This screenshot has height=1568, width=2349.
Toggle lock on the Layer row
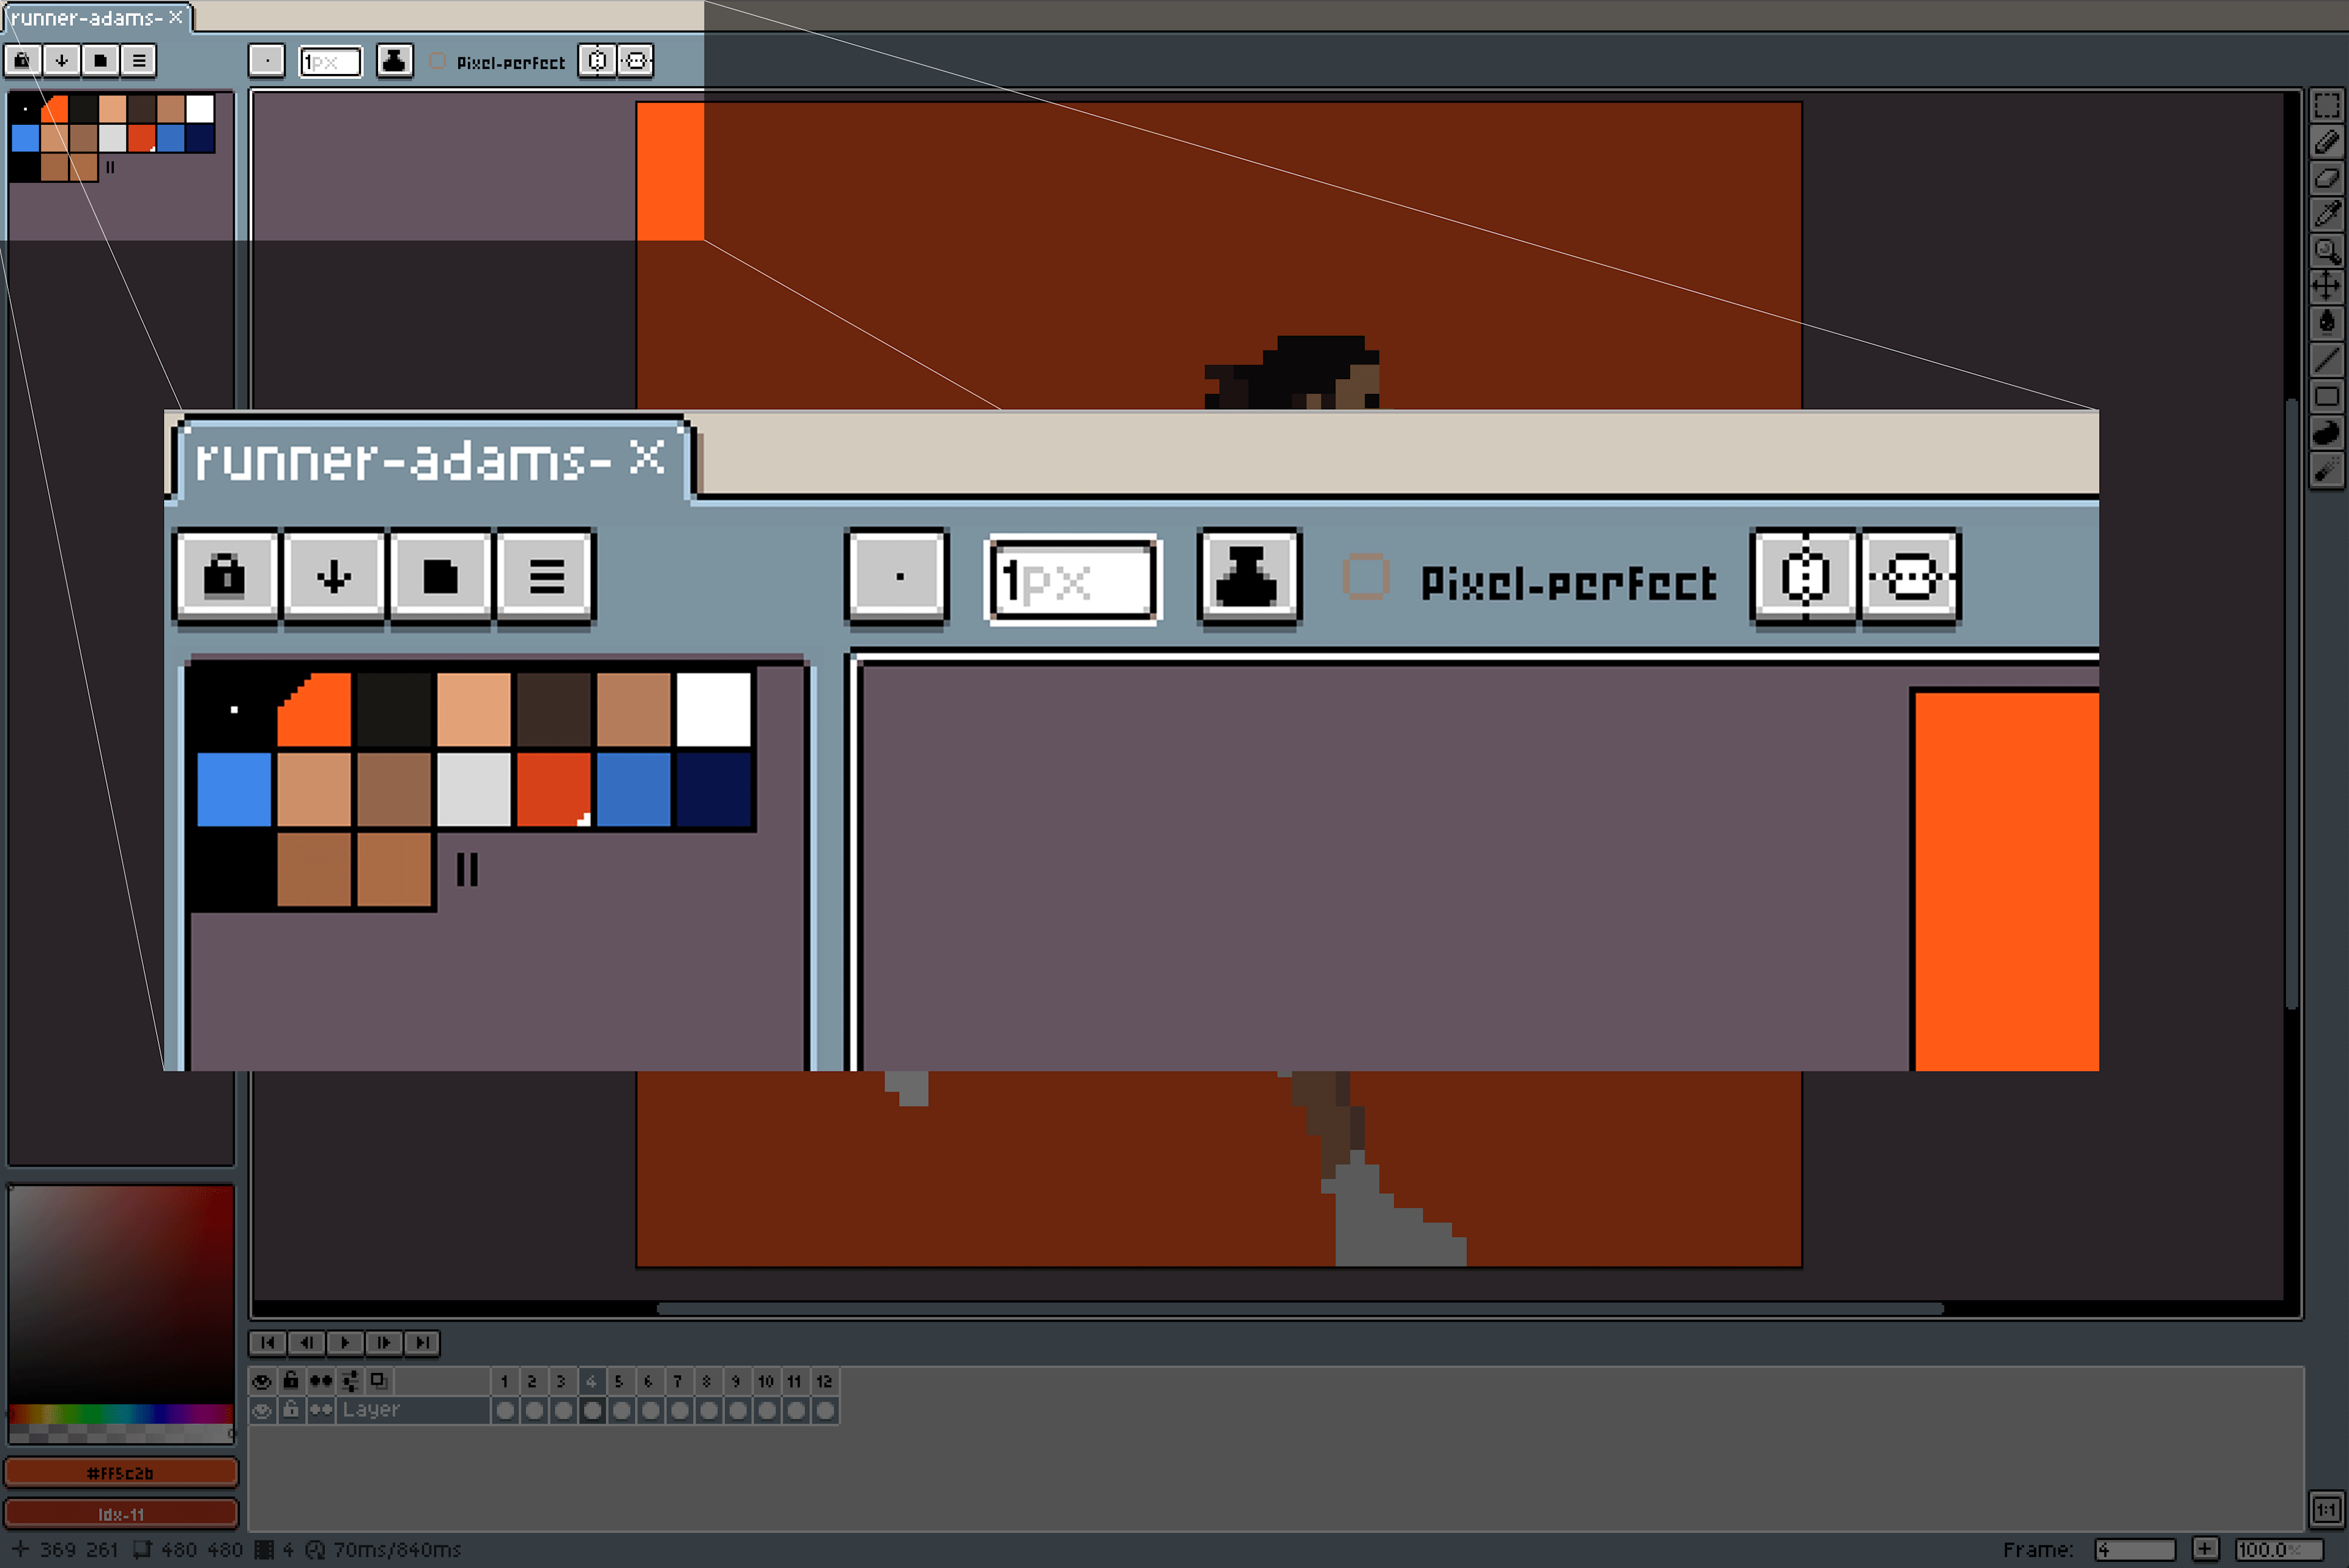coord(291,1410)
